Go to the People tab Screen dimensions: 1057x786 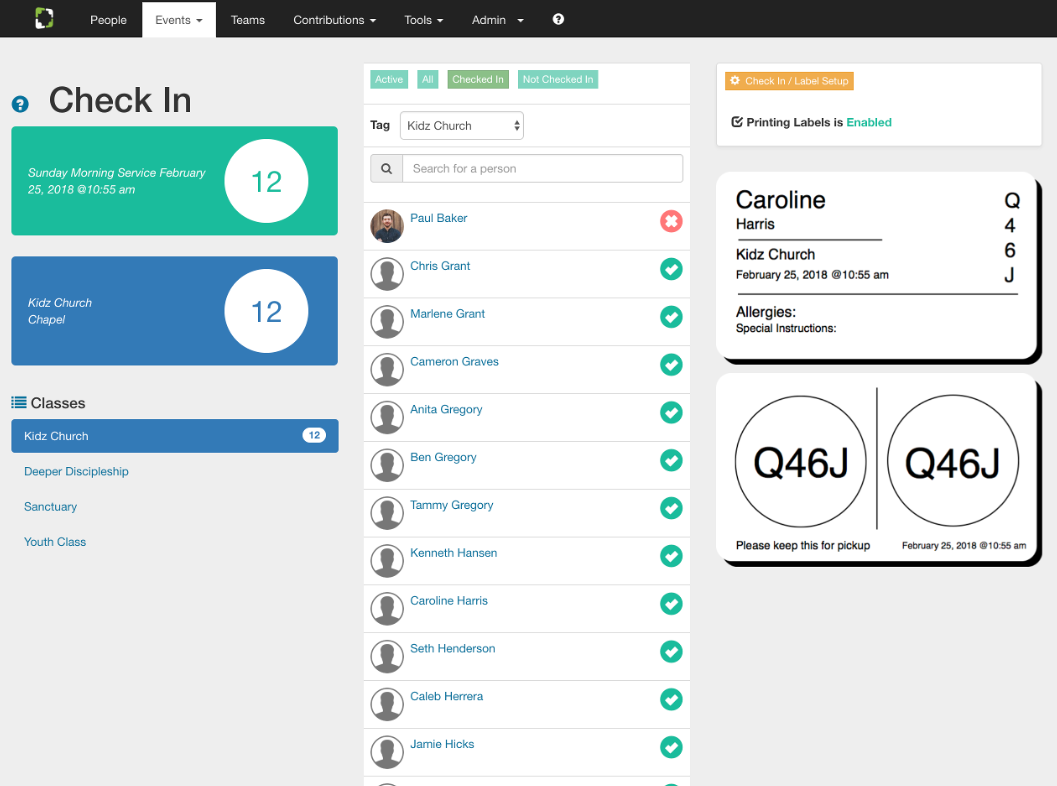pyautogui.click(x=109, y=20)
